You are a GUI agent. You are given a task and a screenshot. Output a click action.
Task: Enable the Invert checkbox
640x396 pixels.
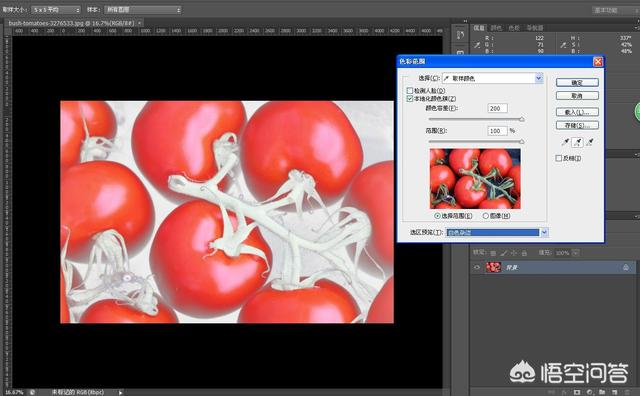tap(558, 158)
